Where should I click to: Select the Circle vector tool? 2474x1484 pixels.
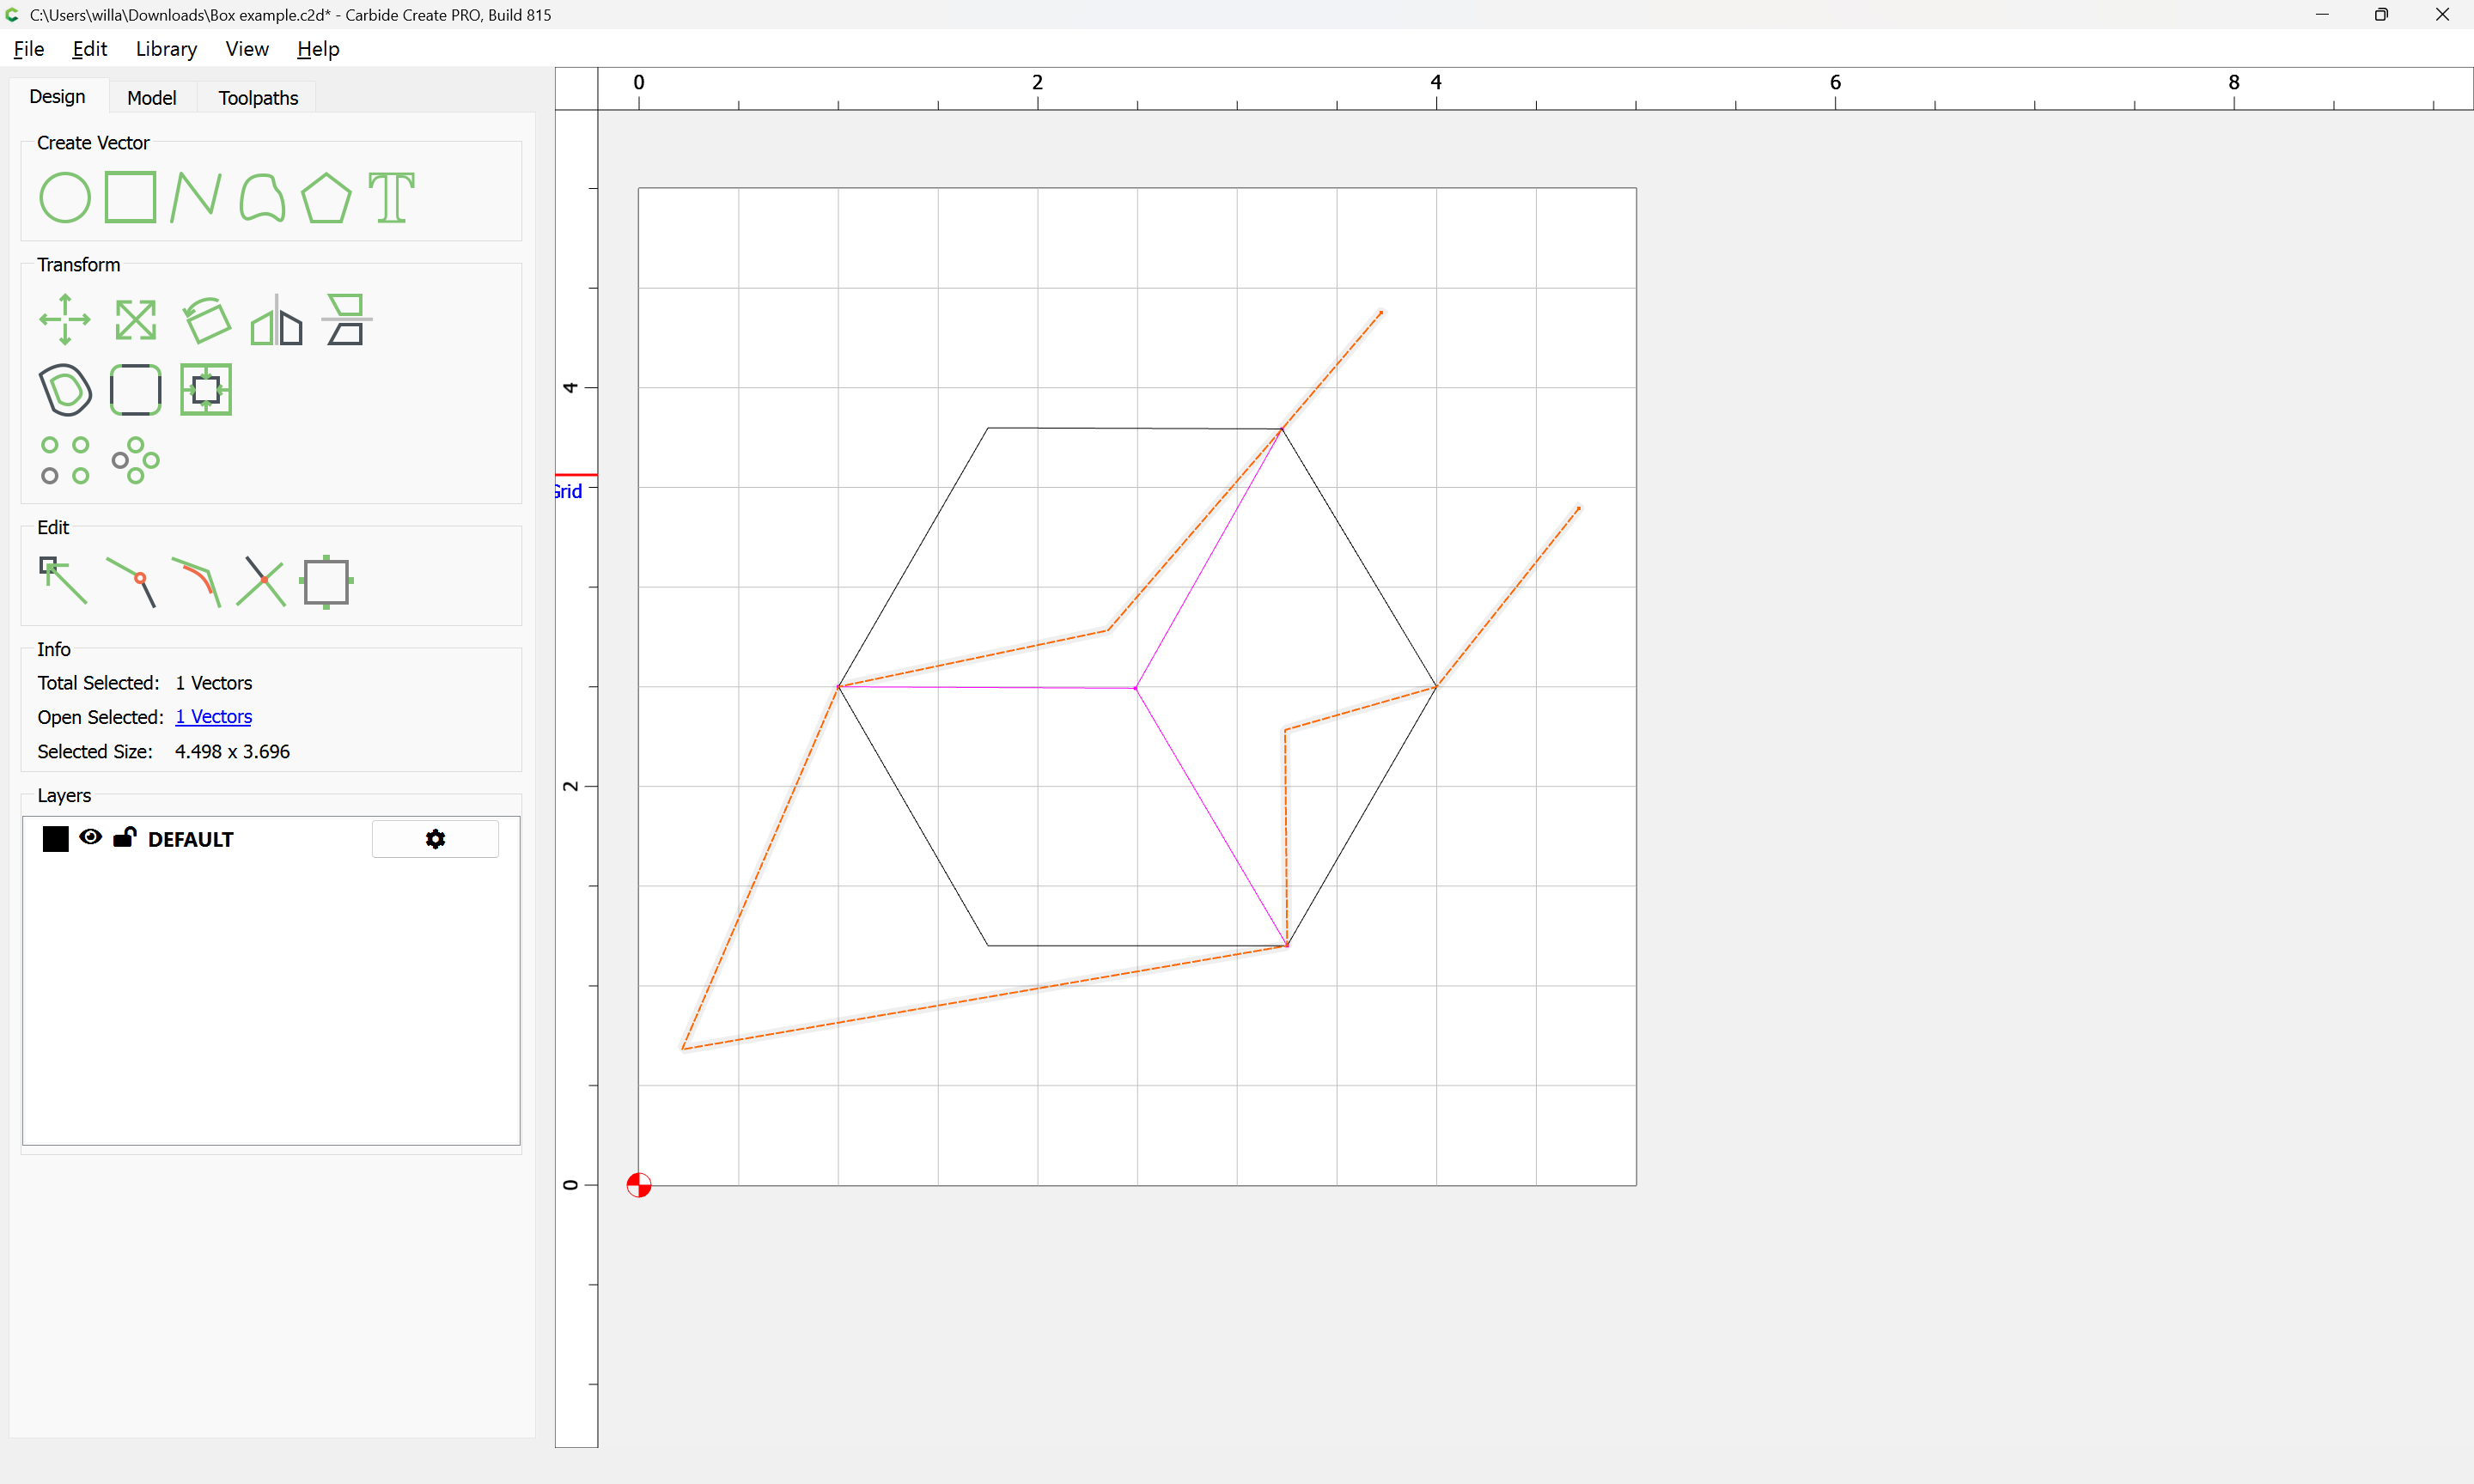(65, 197)
